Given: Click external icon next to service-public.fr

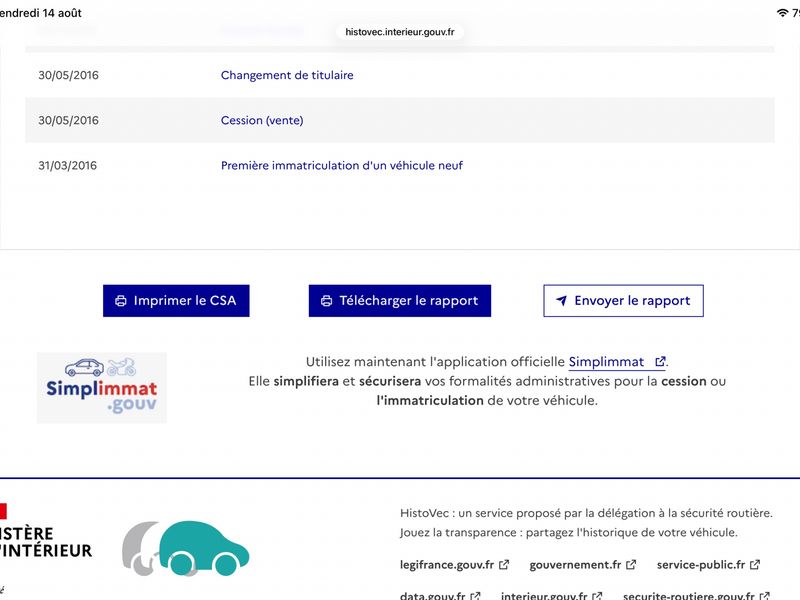Looking at the screenshot, I should (755, 565).
